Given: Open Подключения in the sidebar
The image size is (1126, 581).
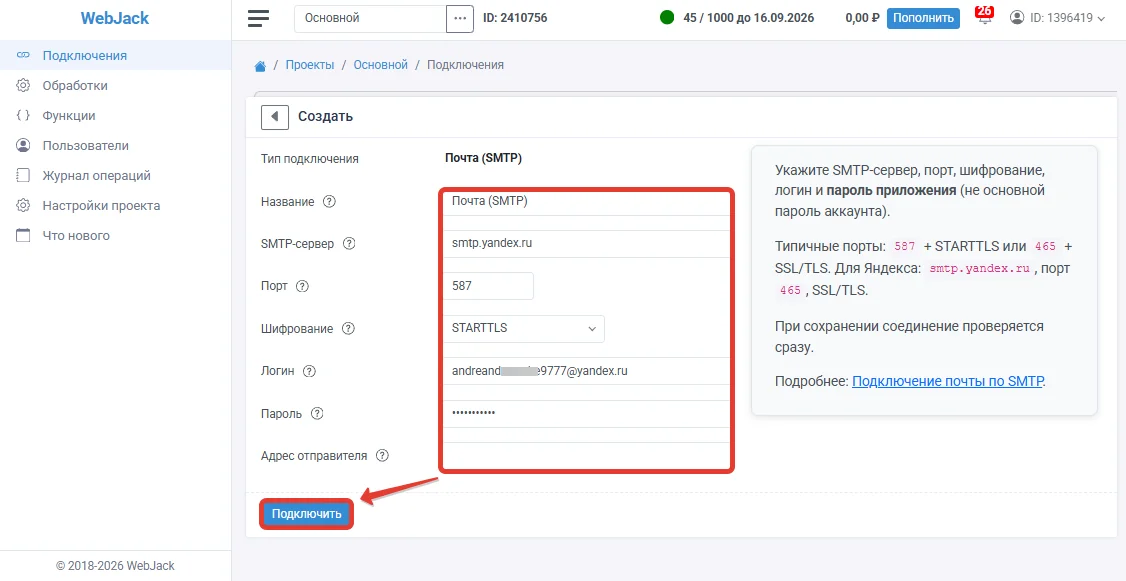Looking at the screenshot, I should [x=116, y=55].
